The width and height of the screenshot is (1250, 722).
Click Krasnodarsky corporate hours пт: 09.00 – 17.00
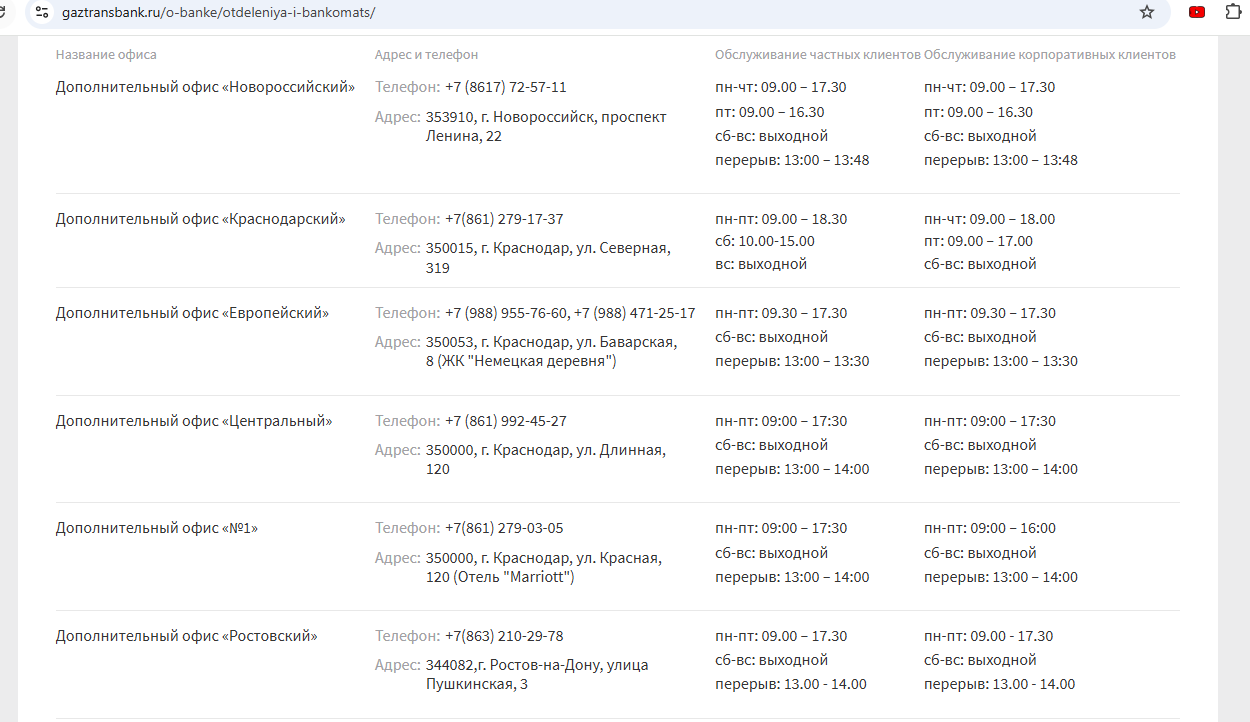(x=978, y=241)
